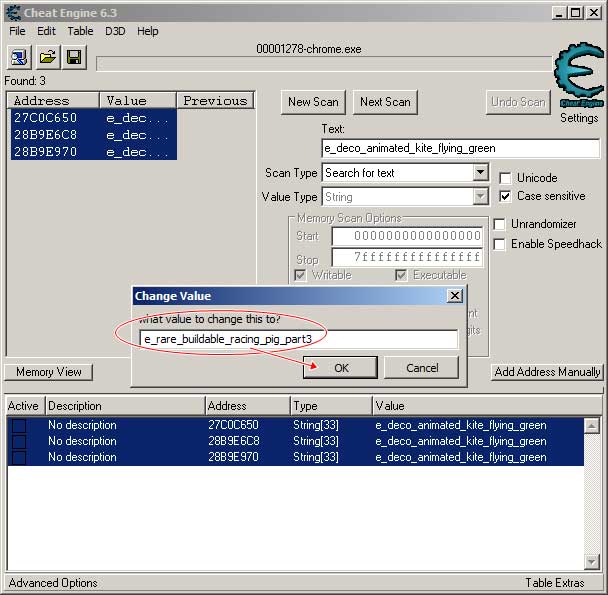Click the address table's Address column header
Screen dimensions: 608x595
[x=247, y=406]
